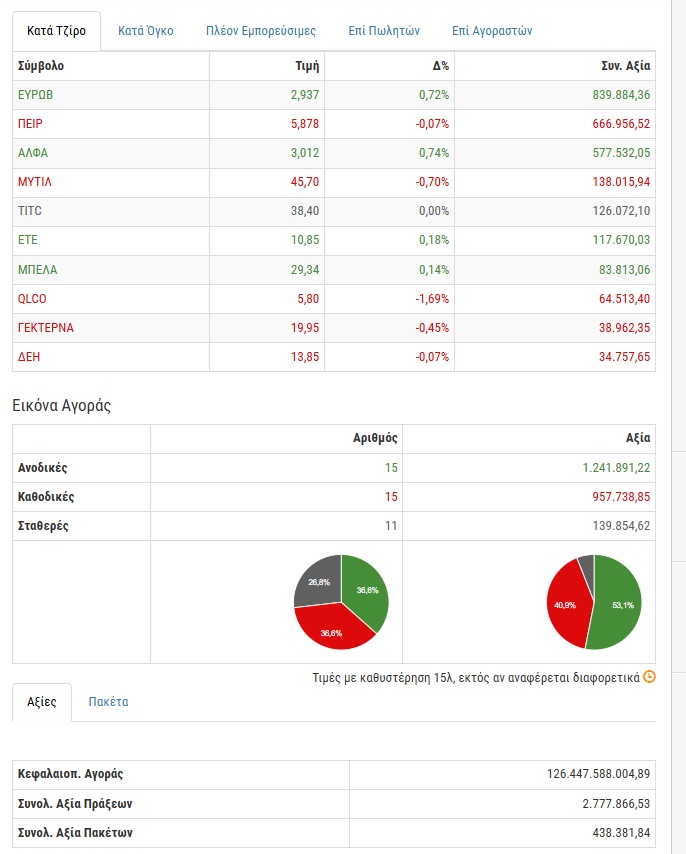
Task: Click the QLCO stock symbol
Action: [x=32, y=298]
